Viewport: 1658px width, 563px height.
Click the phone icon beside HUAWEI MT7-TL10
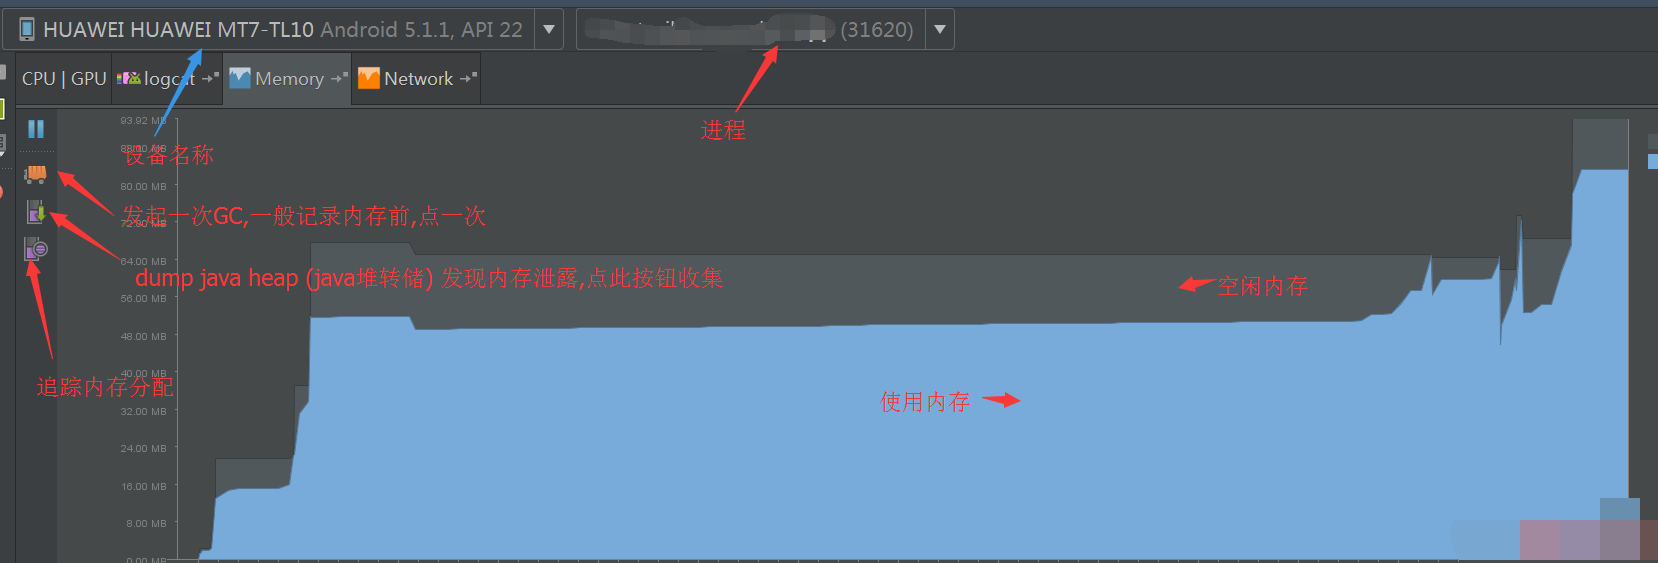pyautogui.click(x=27, y=29)
